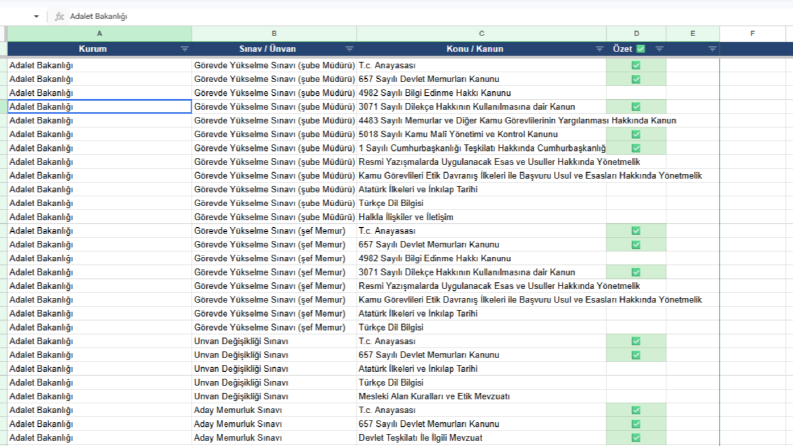Viewport: 793px width, 446px height.
Task: Click the fx formula icon
Action: tap(59, 16)
